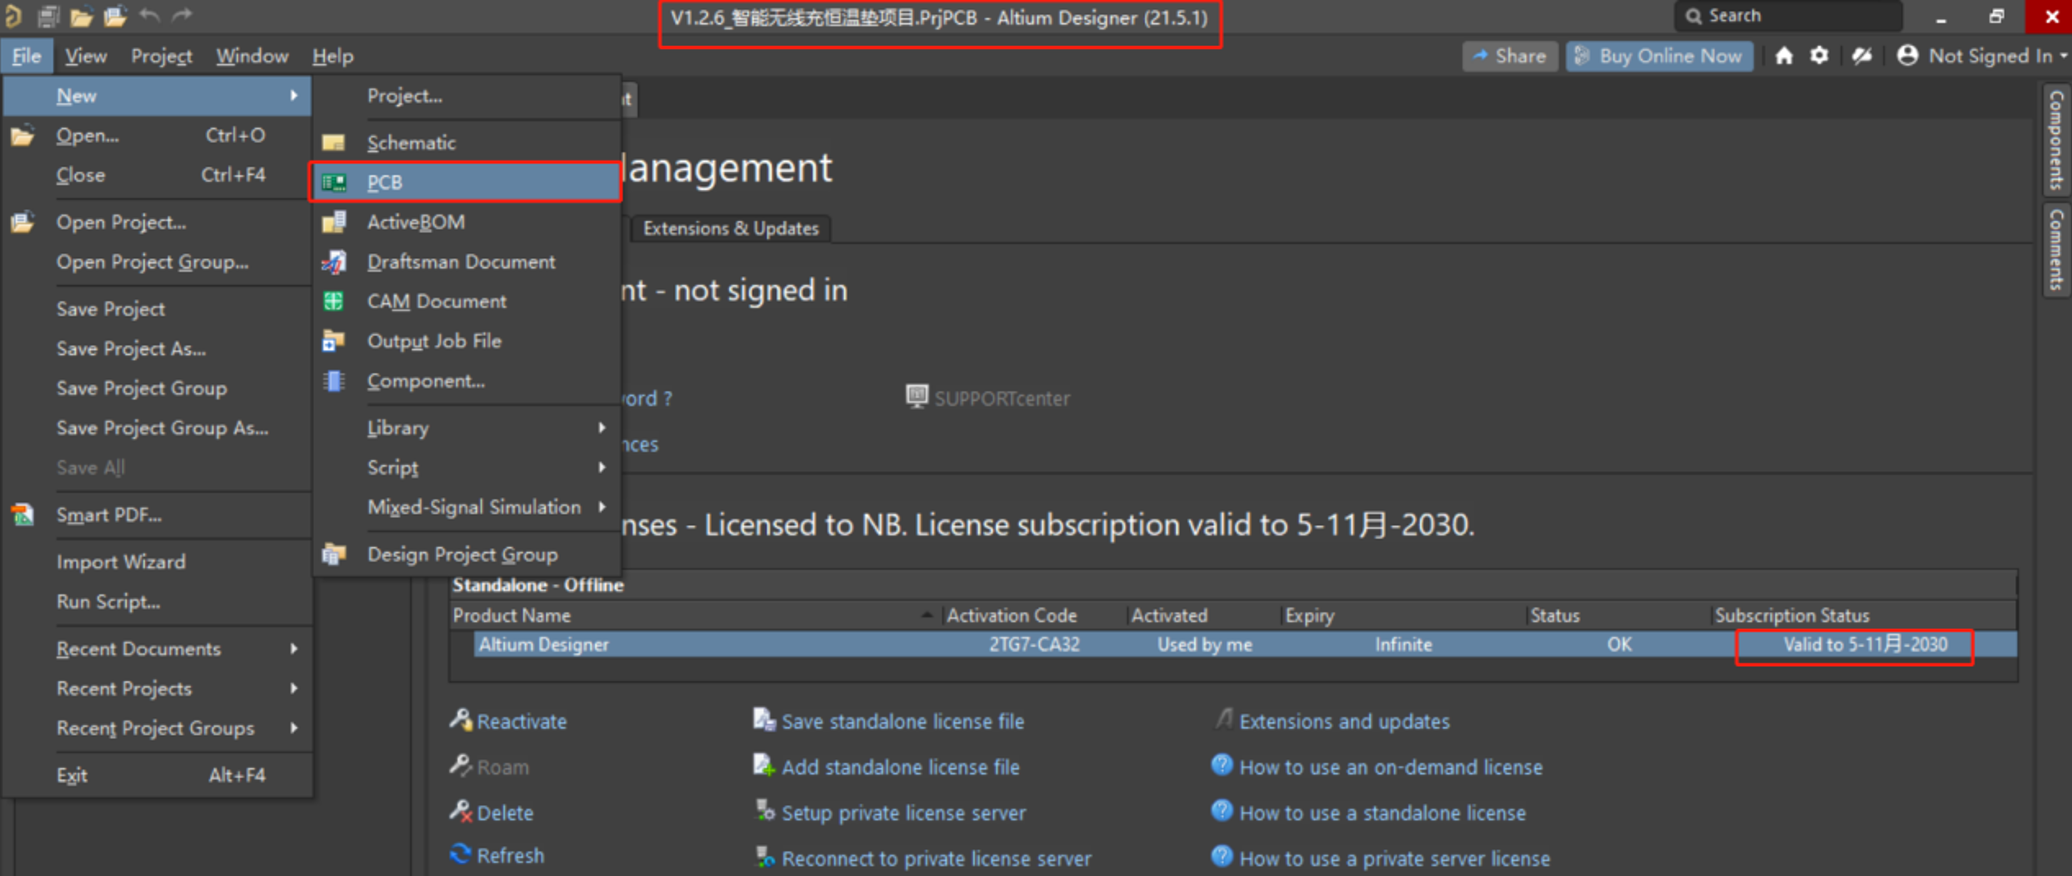Click the Delete license icon

(x=460, y=811)
